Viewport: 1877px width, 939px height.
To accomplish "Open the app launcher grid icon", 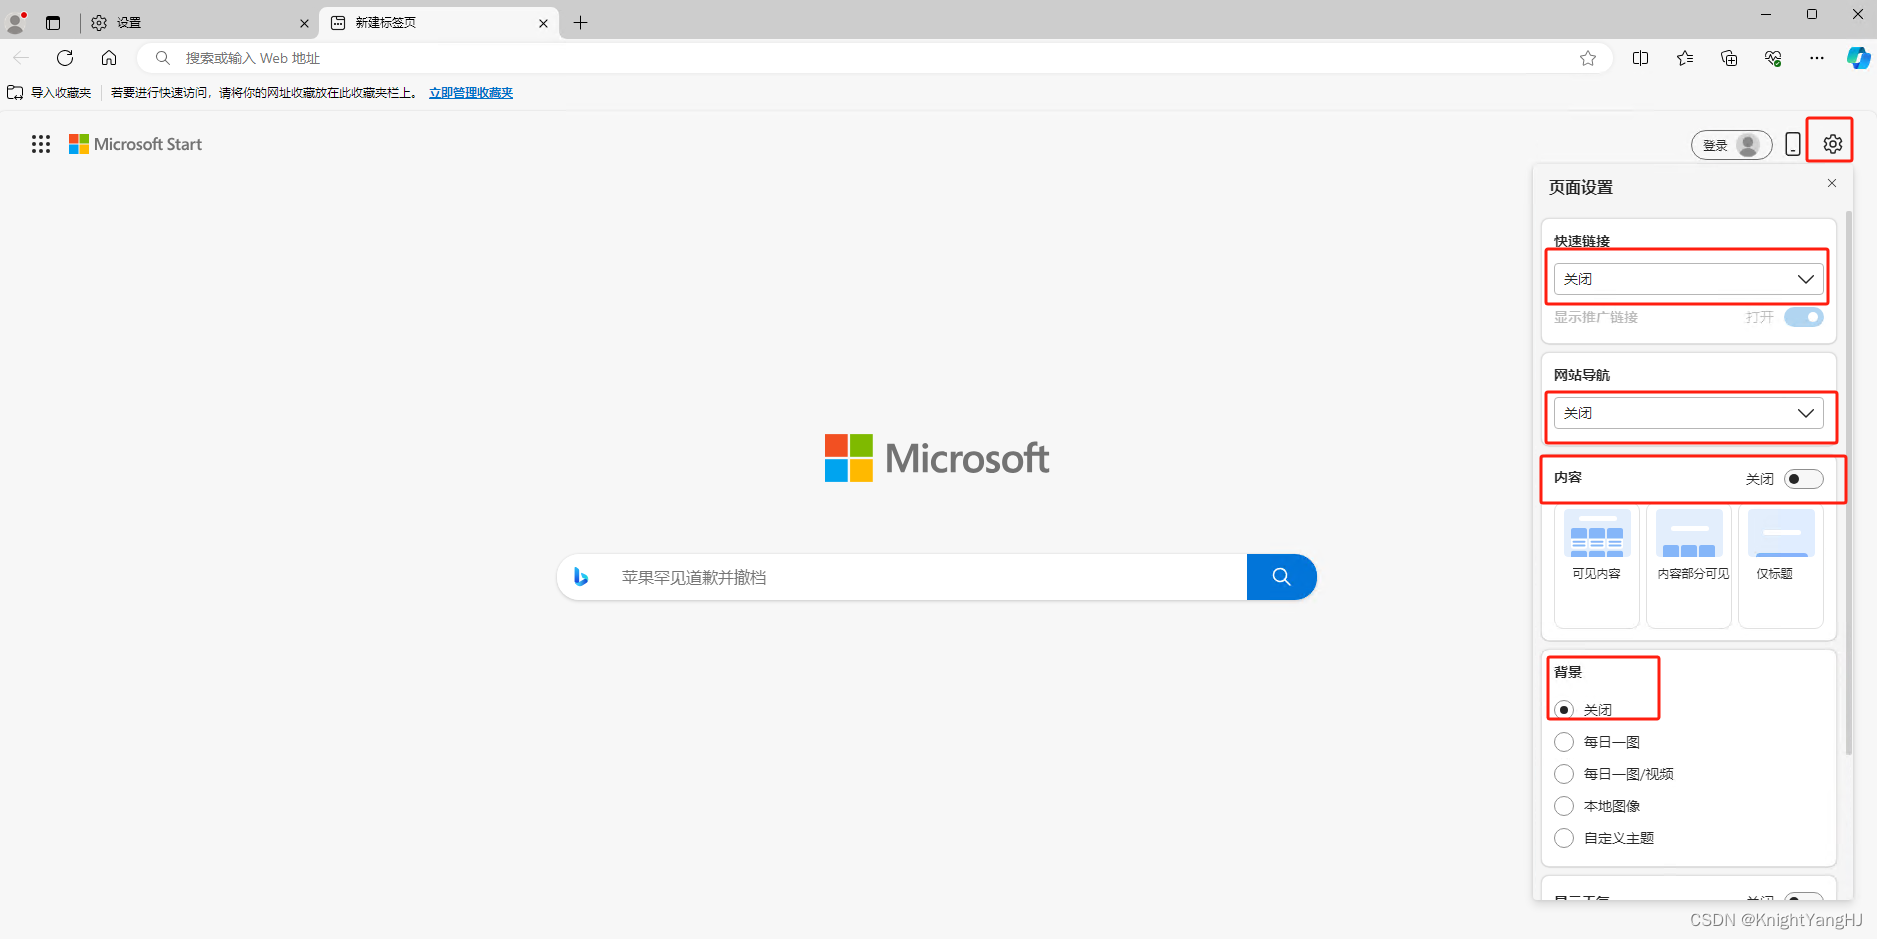I will tap(41, 144).
